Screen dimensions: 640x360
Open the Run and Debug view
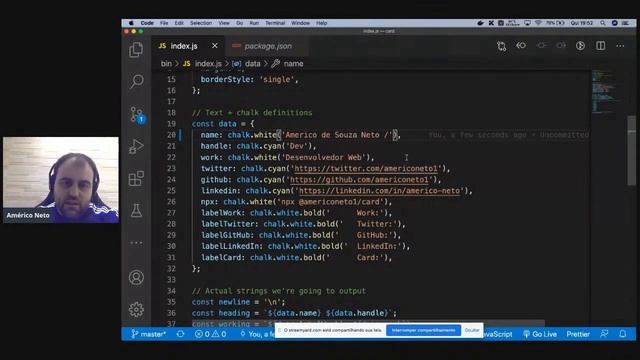[136, 147]
